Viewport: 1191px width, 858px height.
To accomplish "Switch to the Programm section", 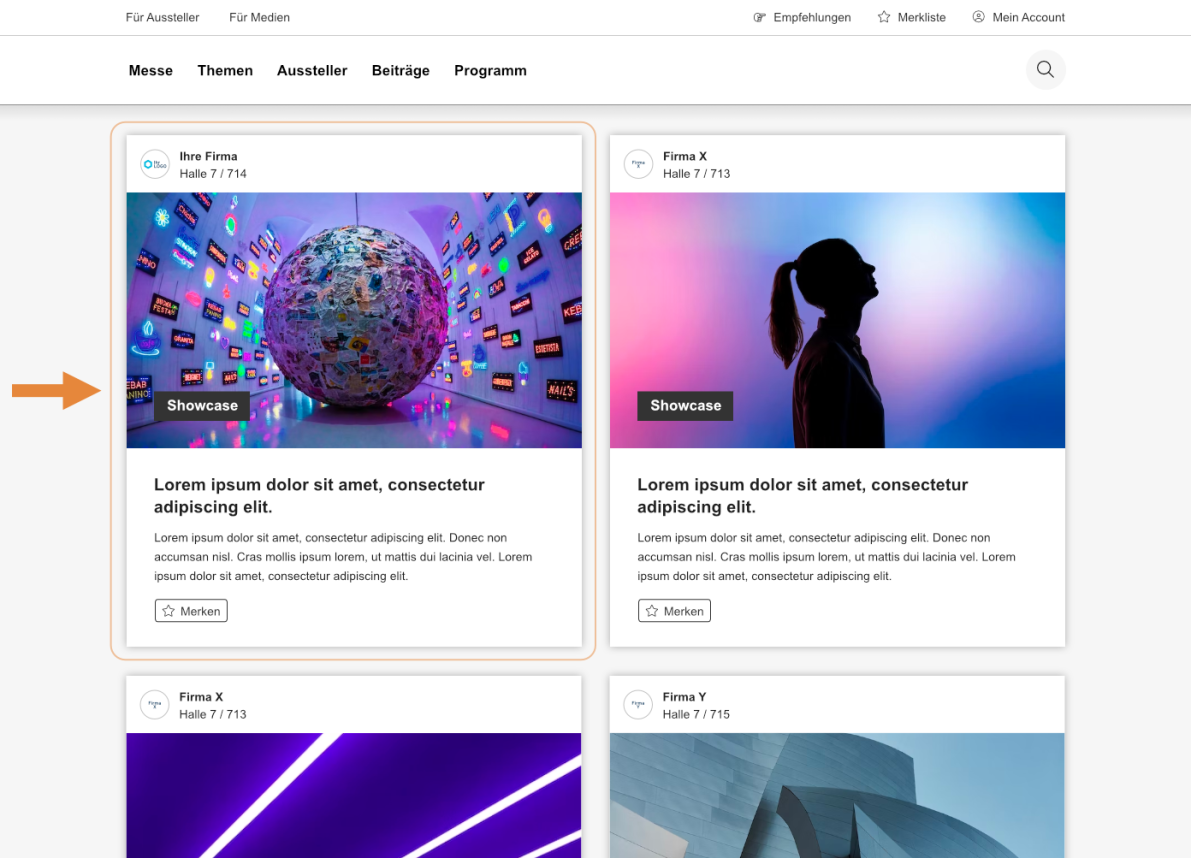I will (490, 70).
